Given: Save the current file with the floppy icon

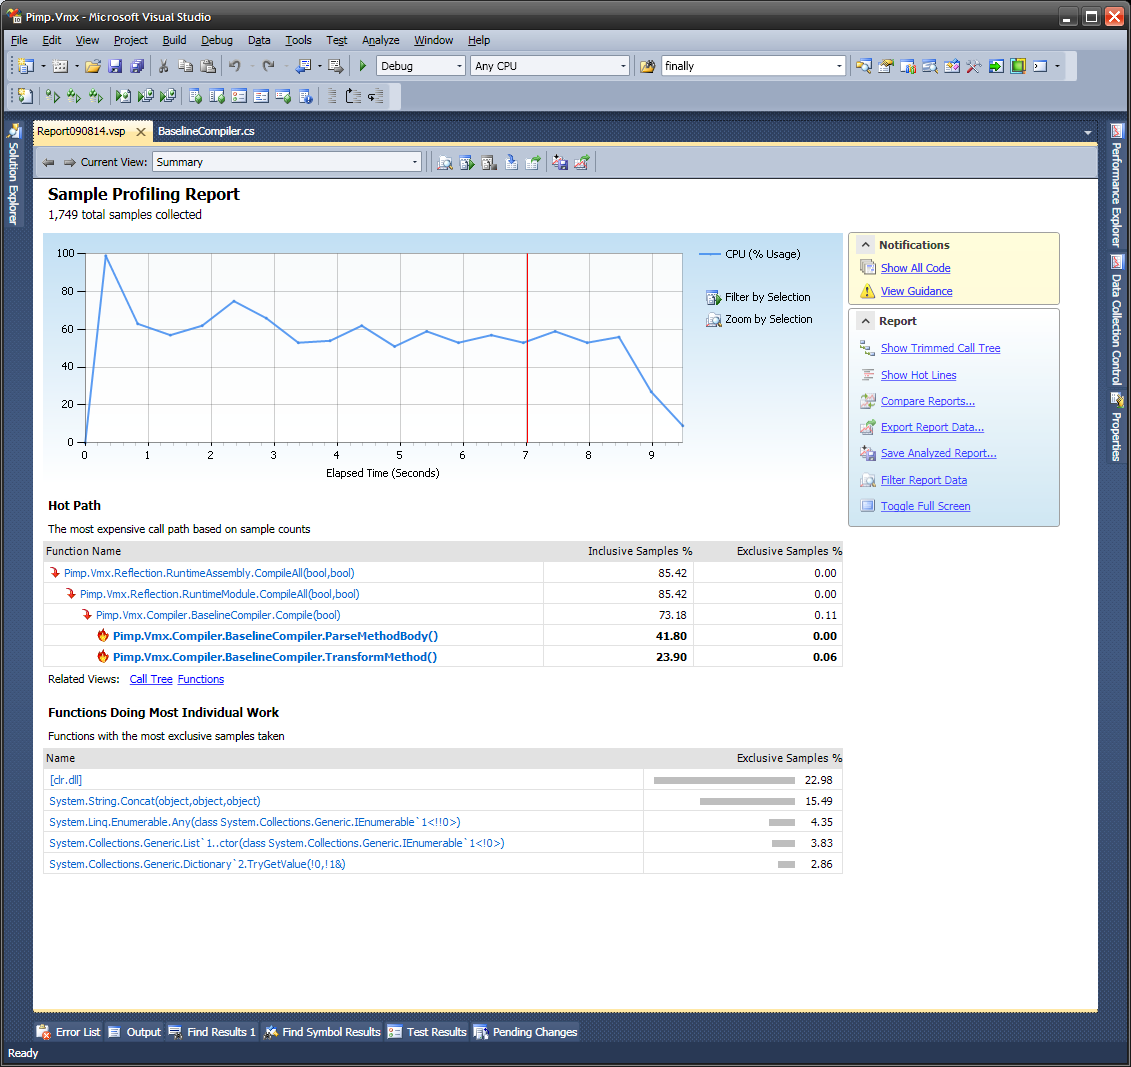Looking at the screenshot, I should [115, 66].
